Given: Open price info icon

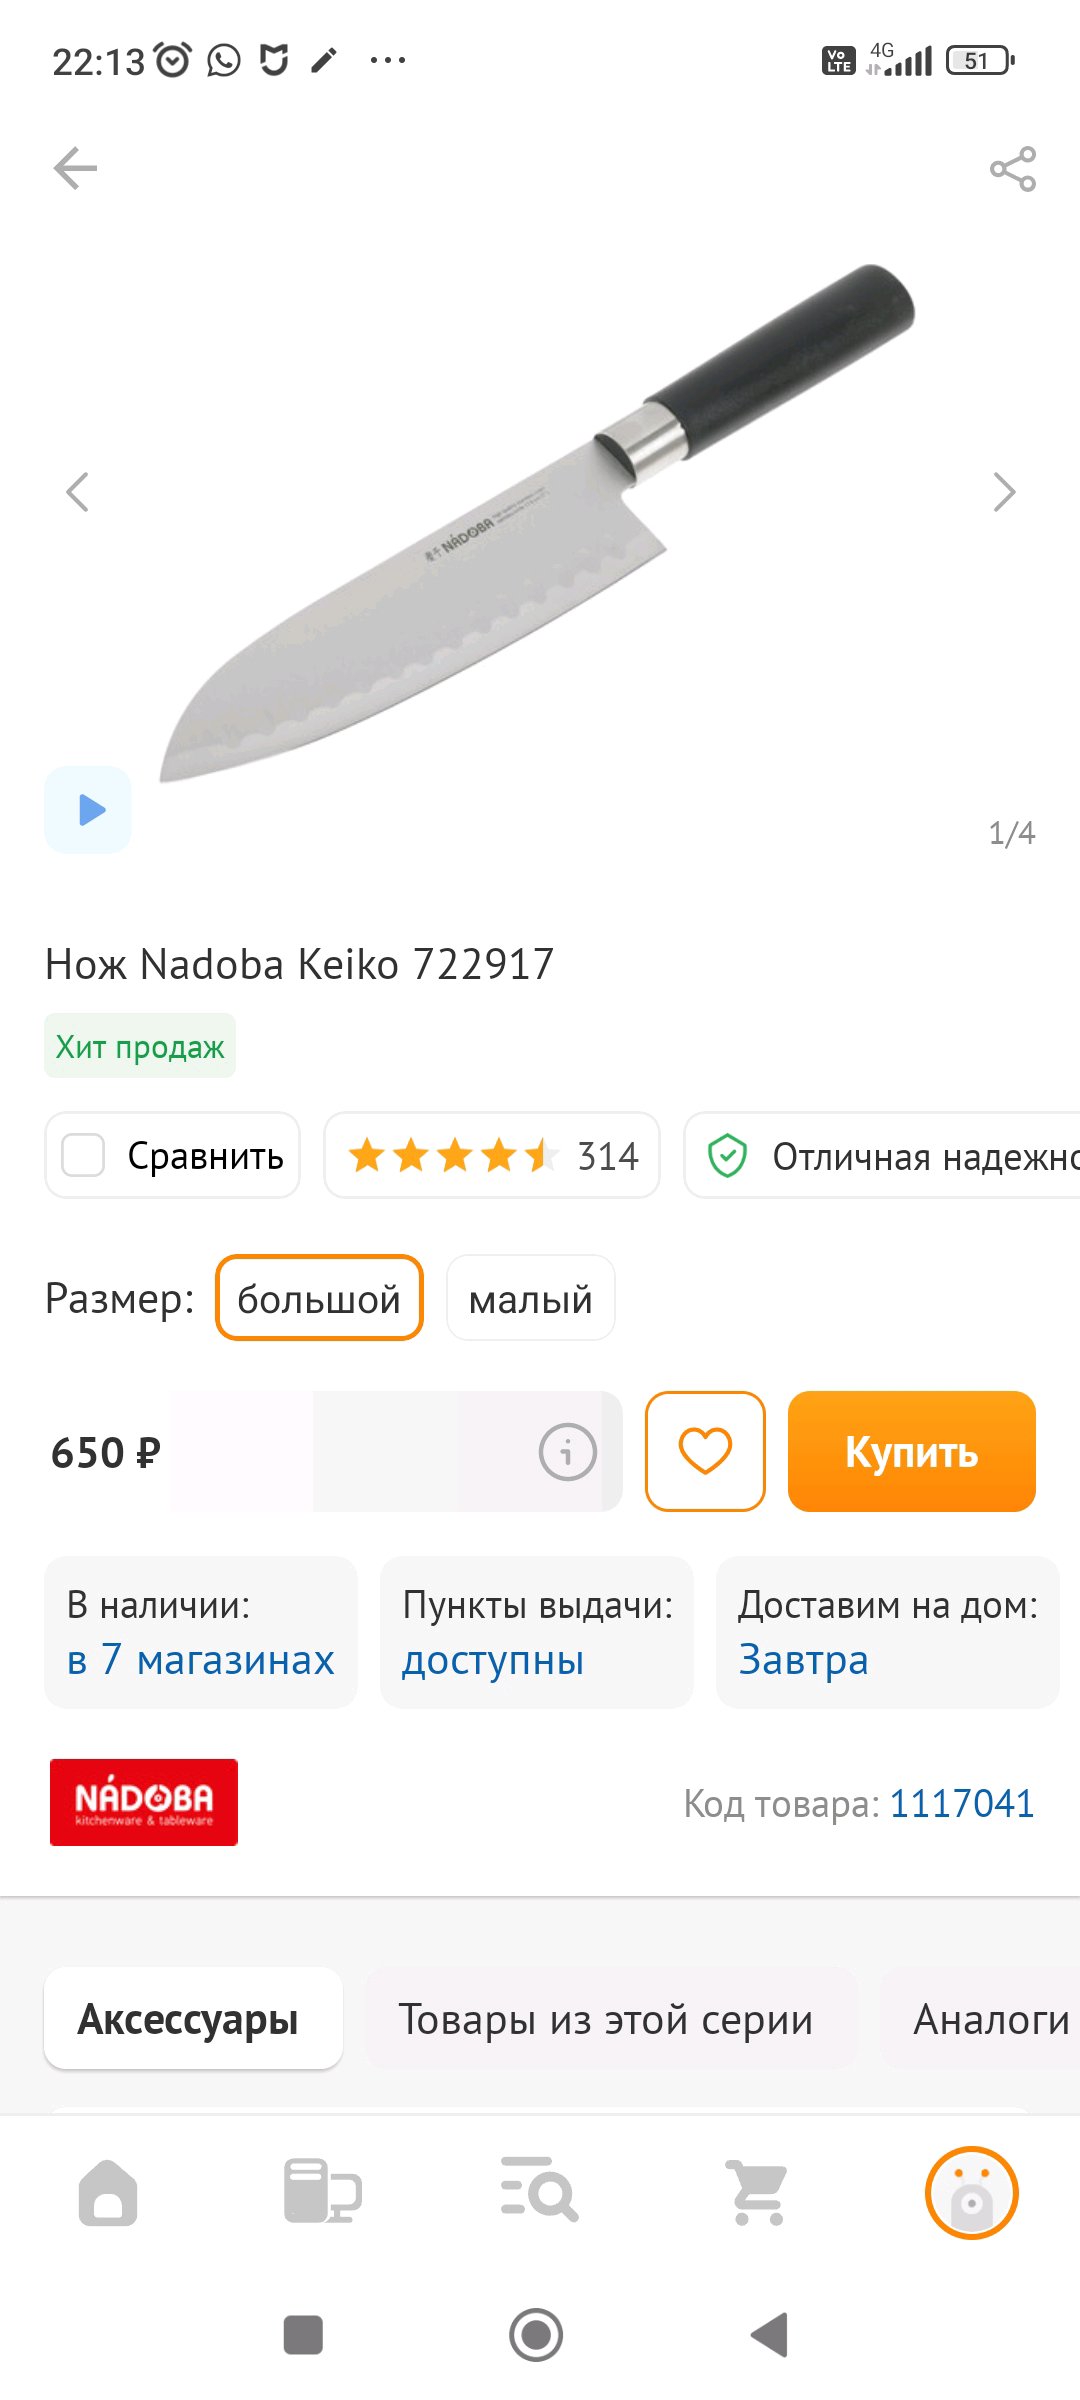Looking at the screenshot, I should tap(568, 1451).
